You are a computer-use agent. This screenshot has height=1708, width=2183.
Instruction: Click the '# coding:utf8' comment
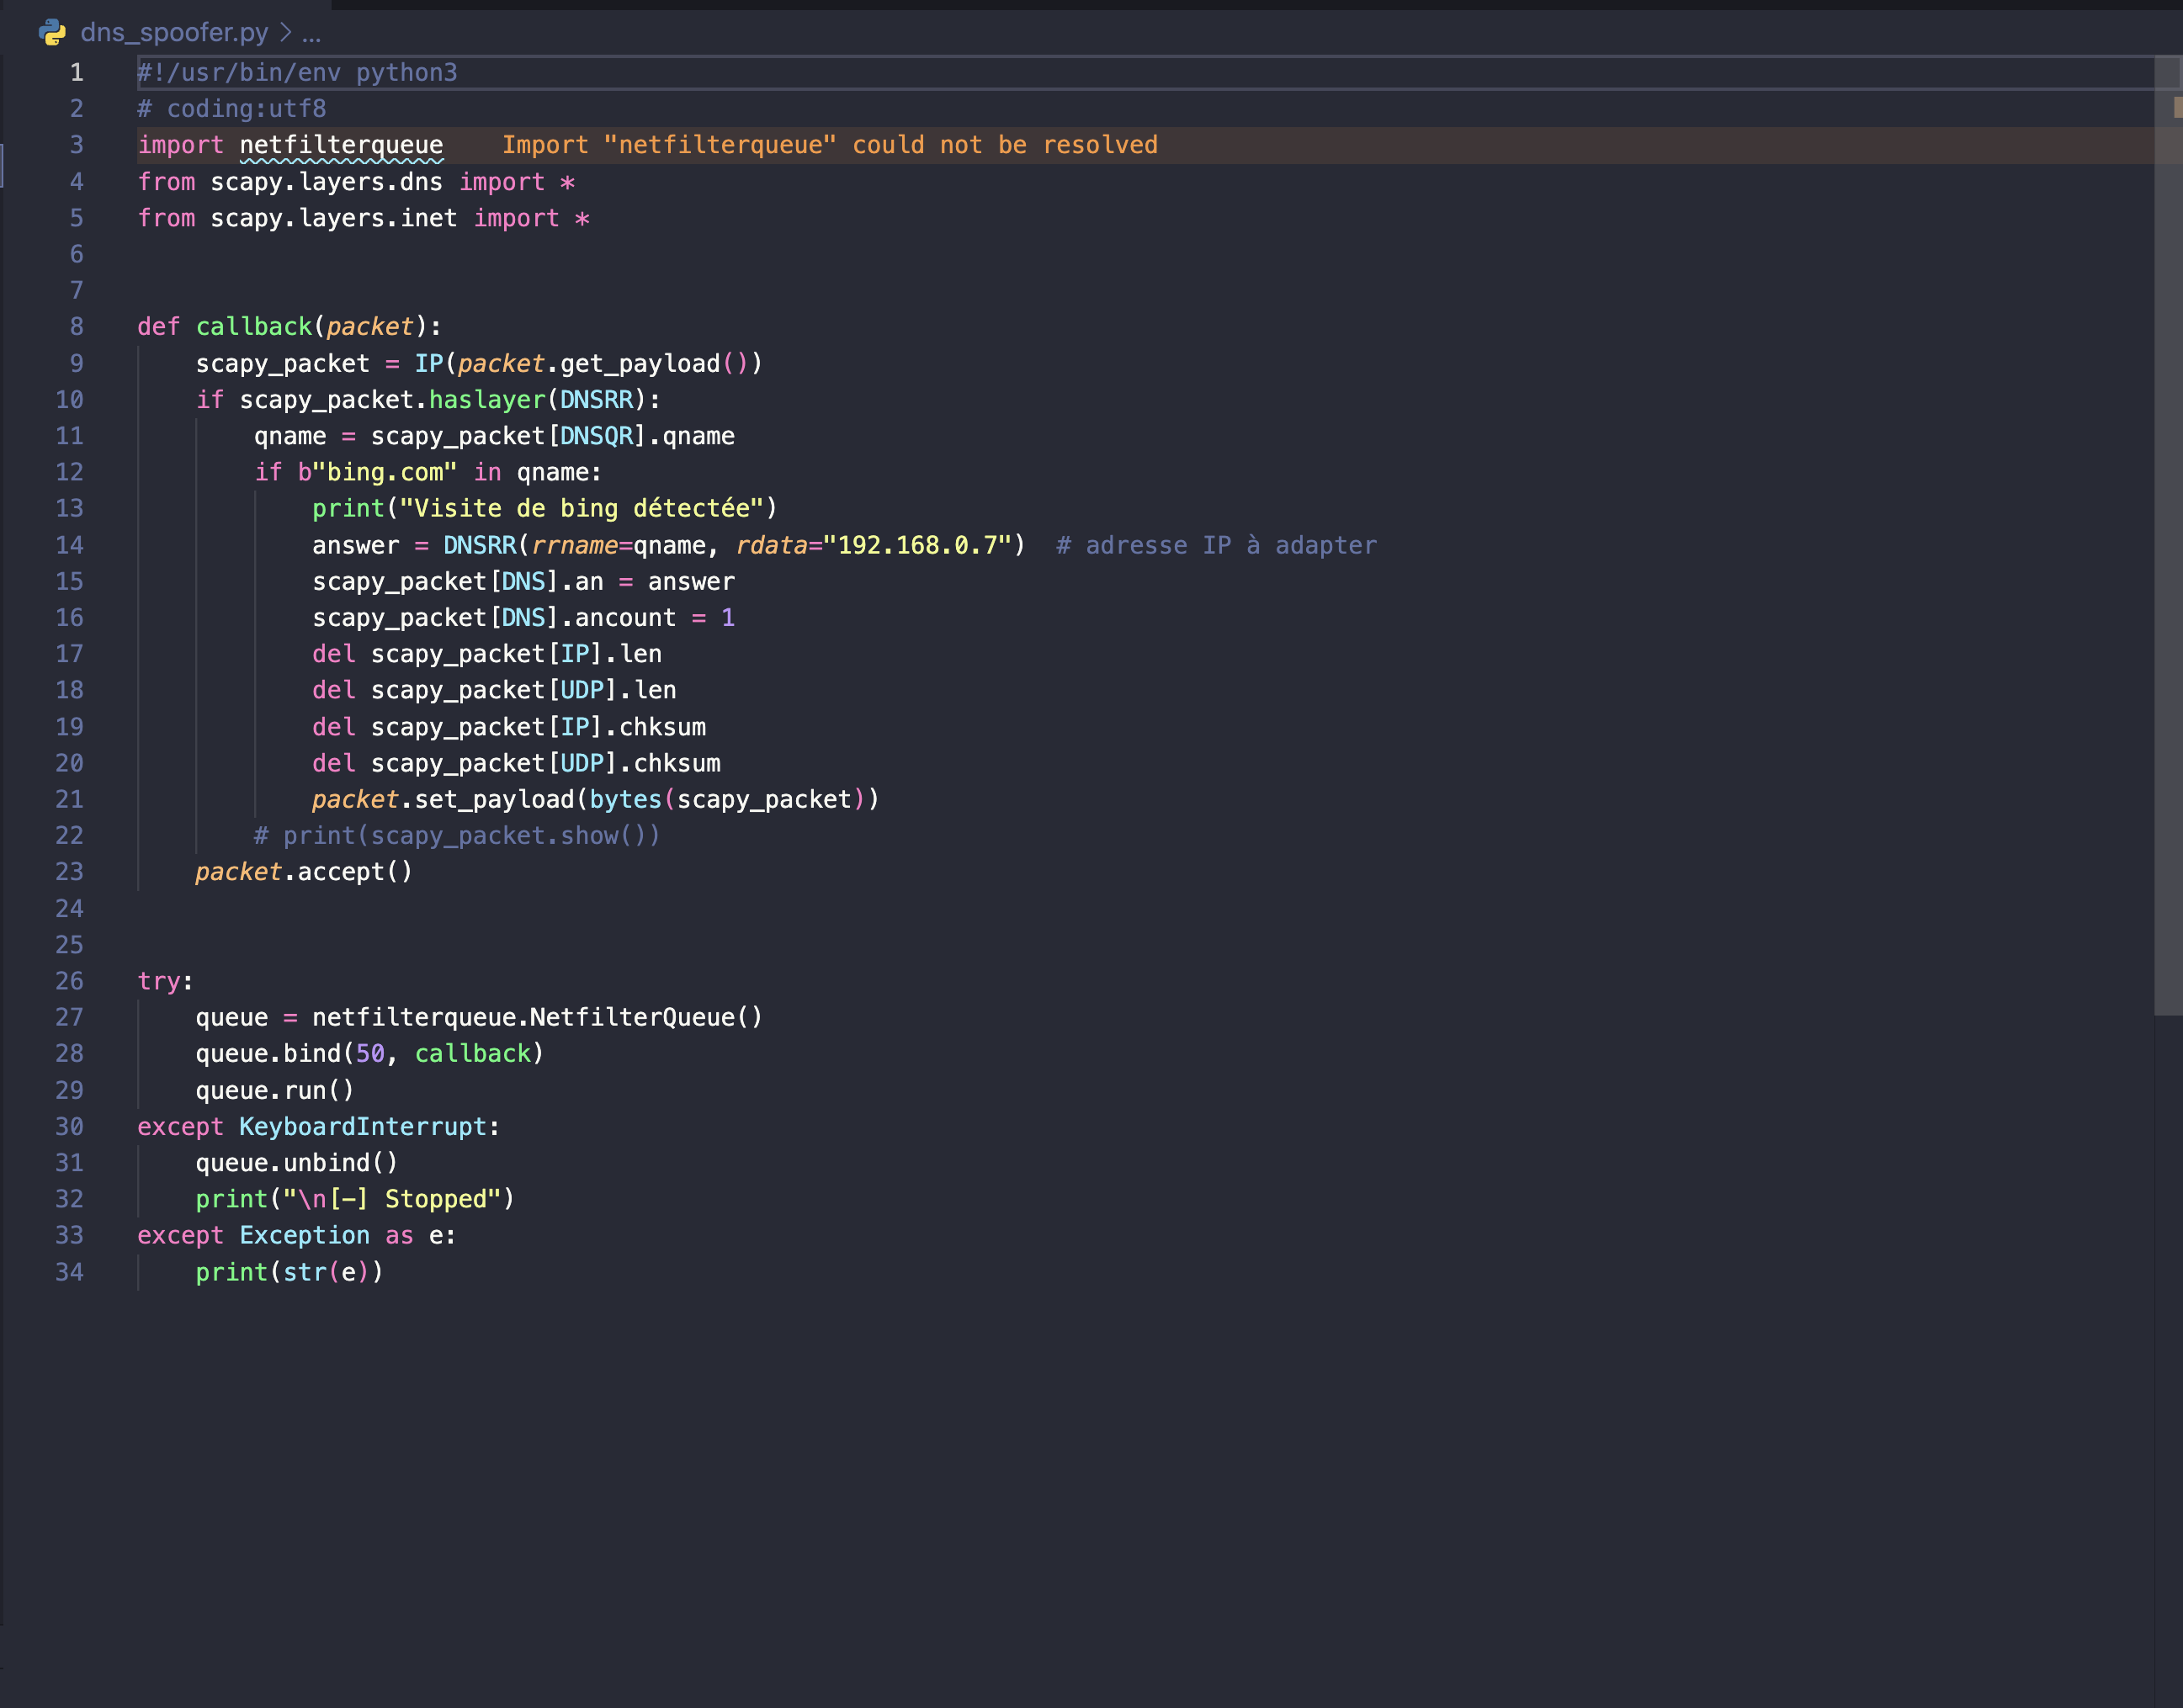[232, 109]
